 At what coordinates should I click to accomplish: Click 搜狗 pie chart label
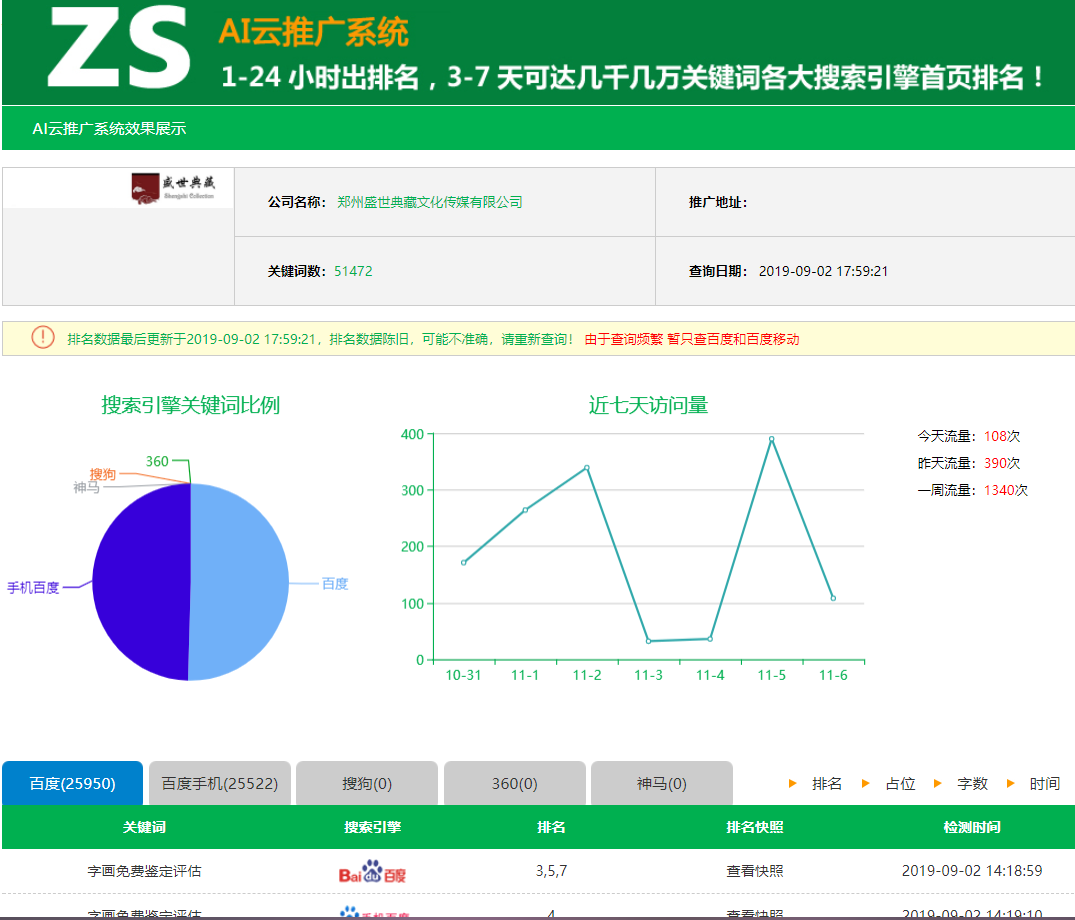(x=102, y=474)
